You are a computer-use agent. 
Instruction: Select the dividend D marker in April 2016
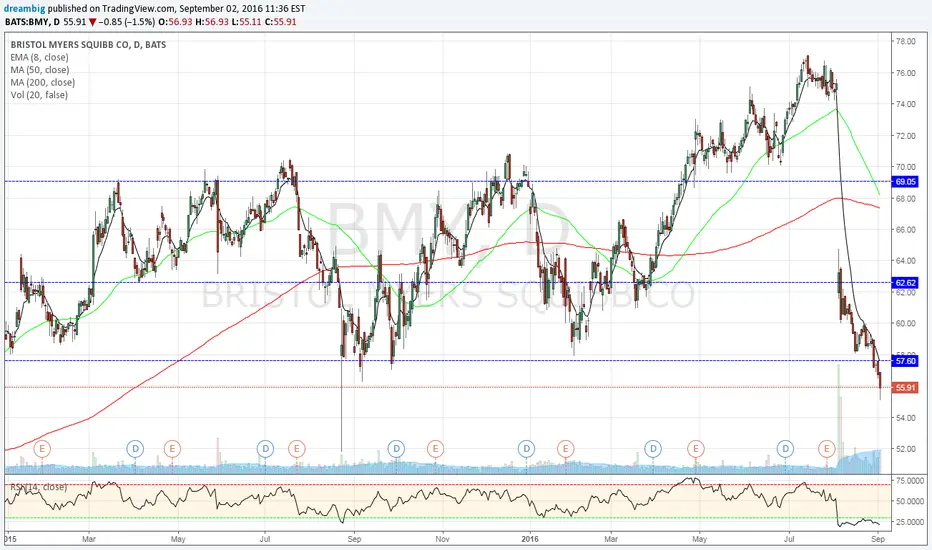pyautogui.click(x=653, y=448)
